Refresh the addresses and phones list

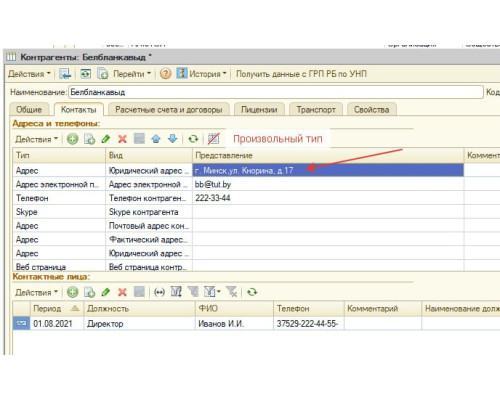pyautogui.click(x=193, y=139)
